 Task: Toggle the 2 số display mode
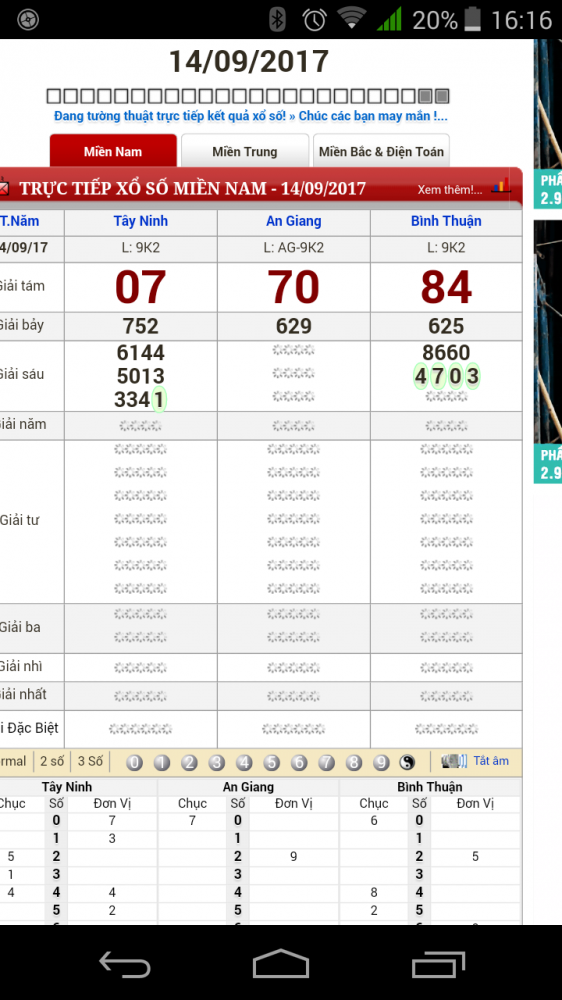[52, 761]
